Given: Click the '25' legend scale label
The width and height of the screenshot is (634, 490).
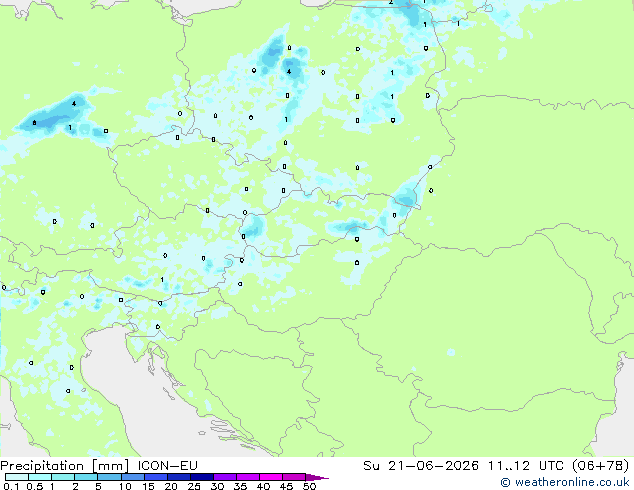Looking at the screenshot, I should click(194, 486).
